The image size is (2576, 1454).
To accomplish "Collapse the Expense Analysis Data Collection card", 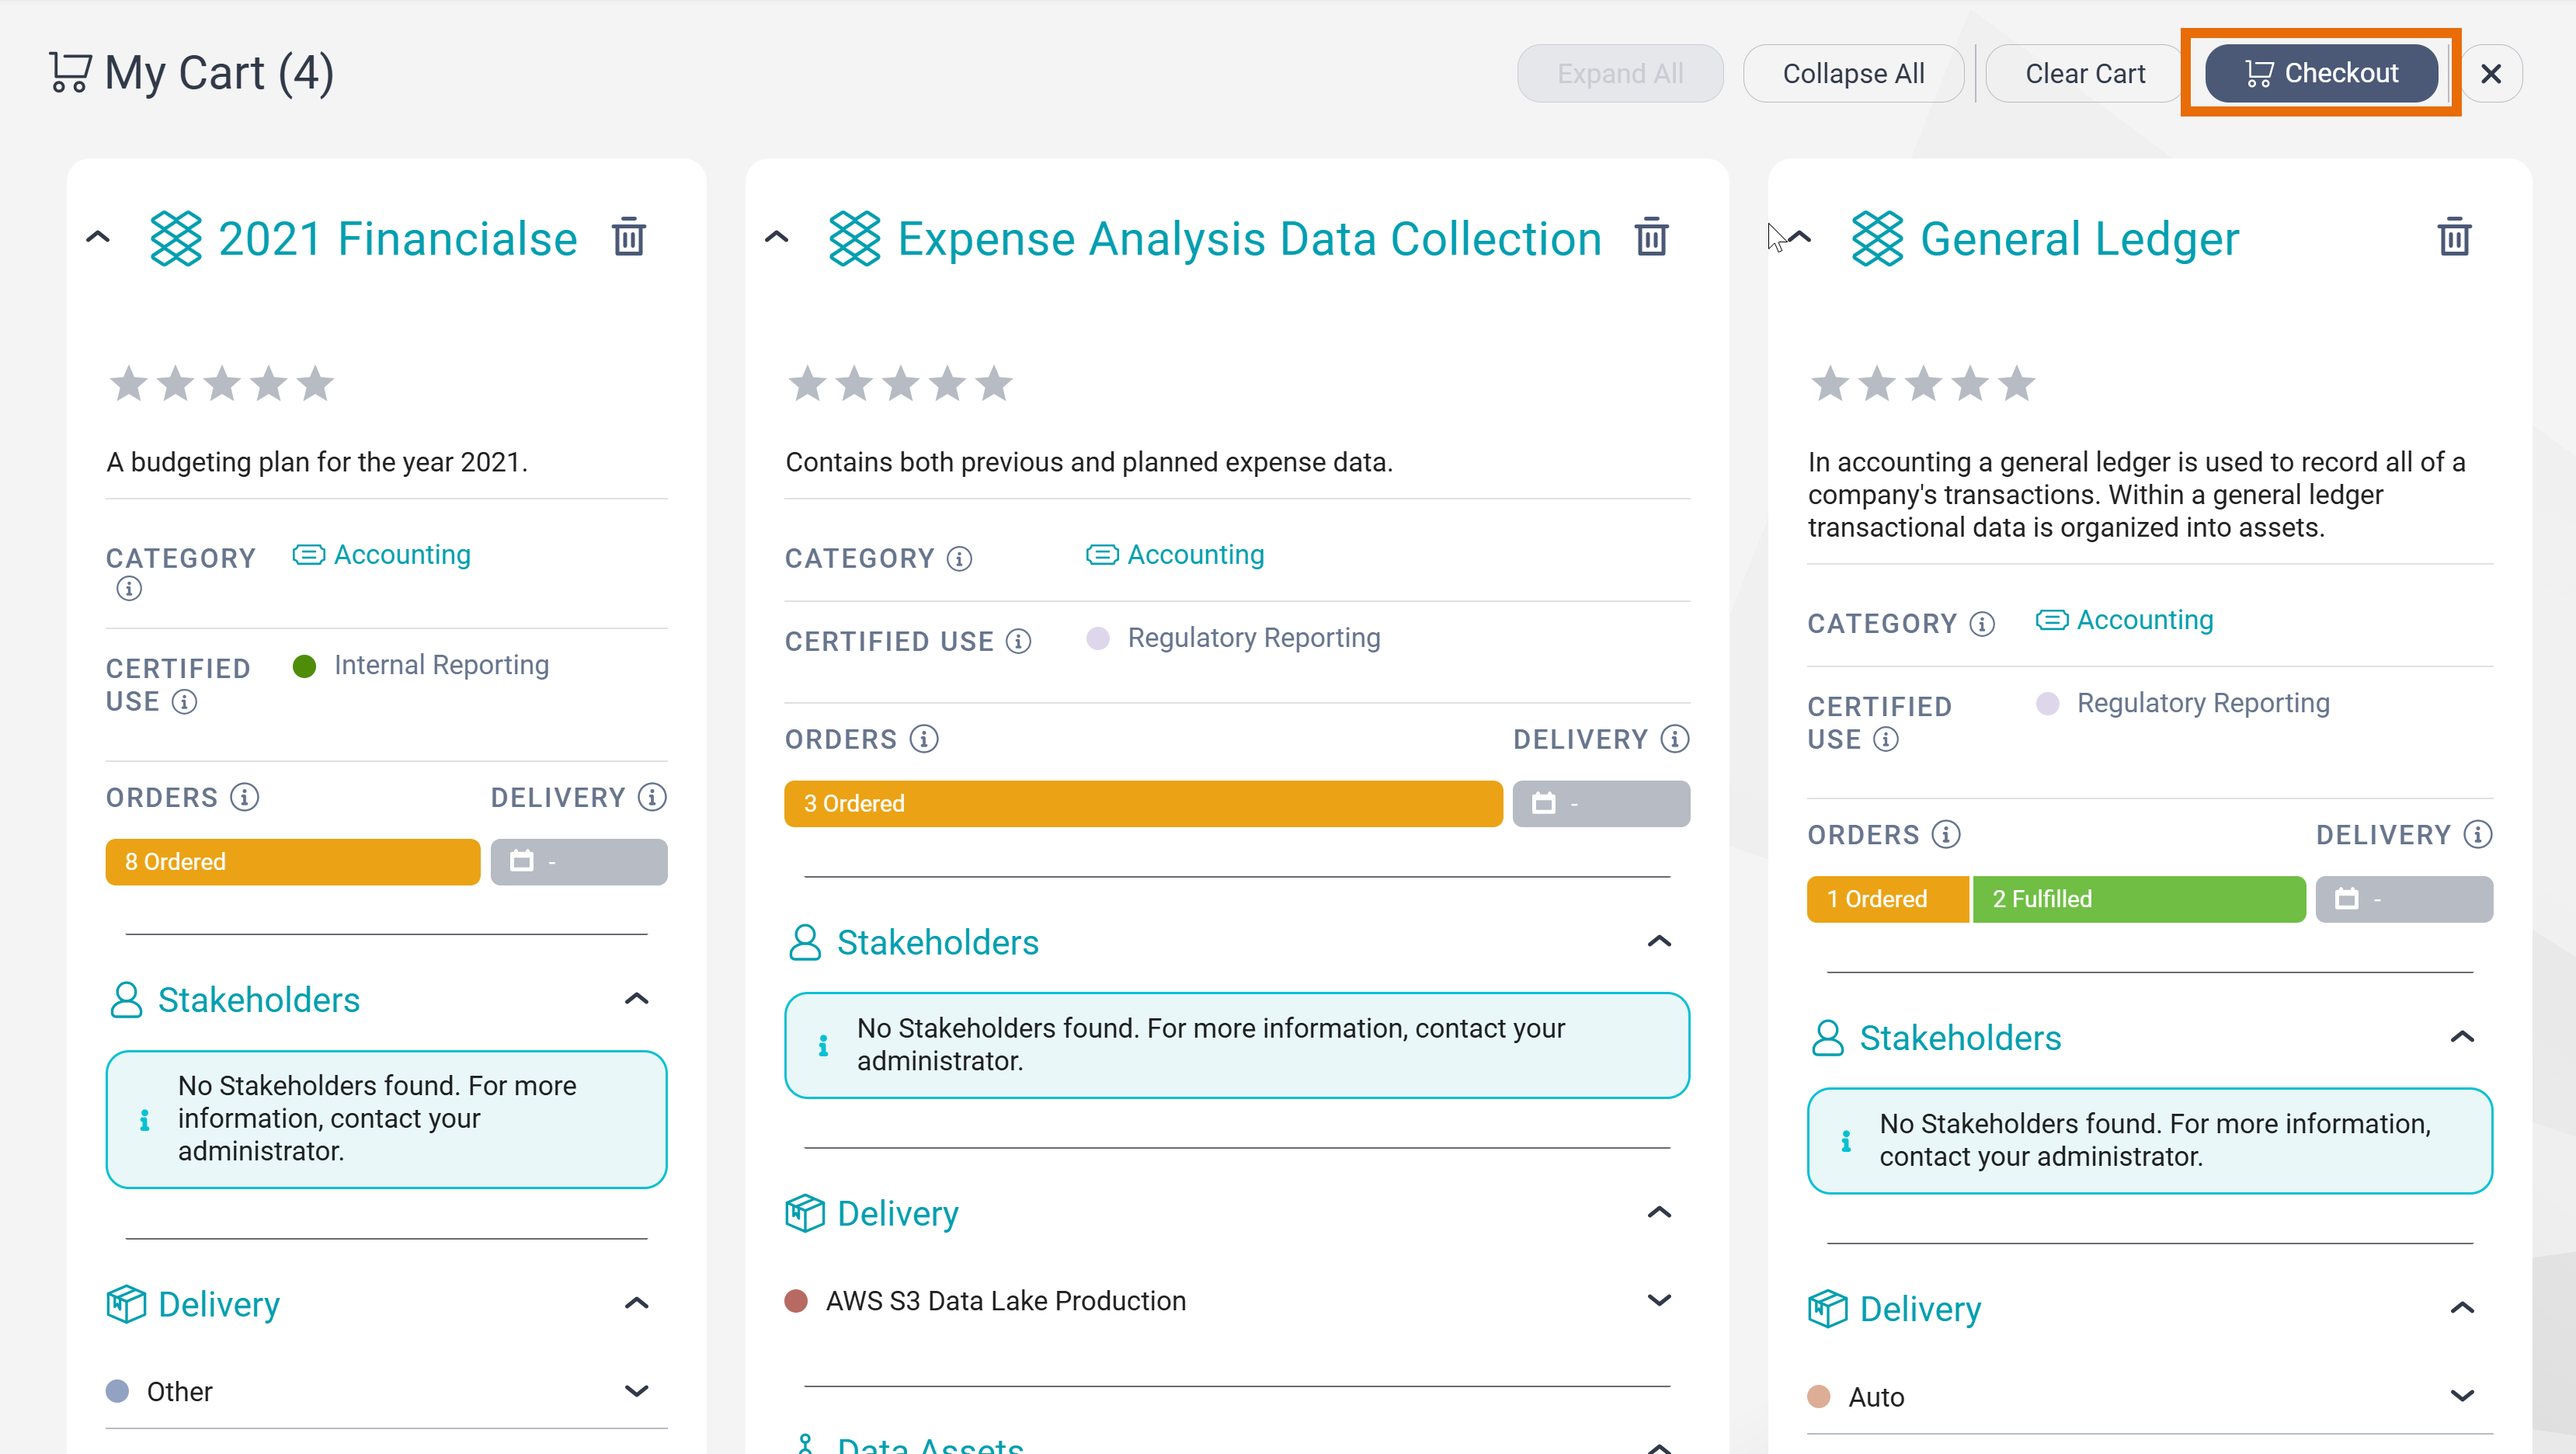I will coord(777,238).
